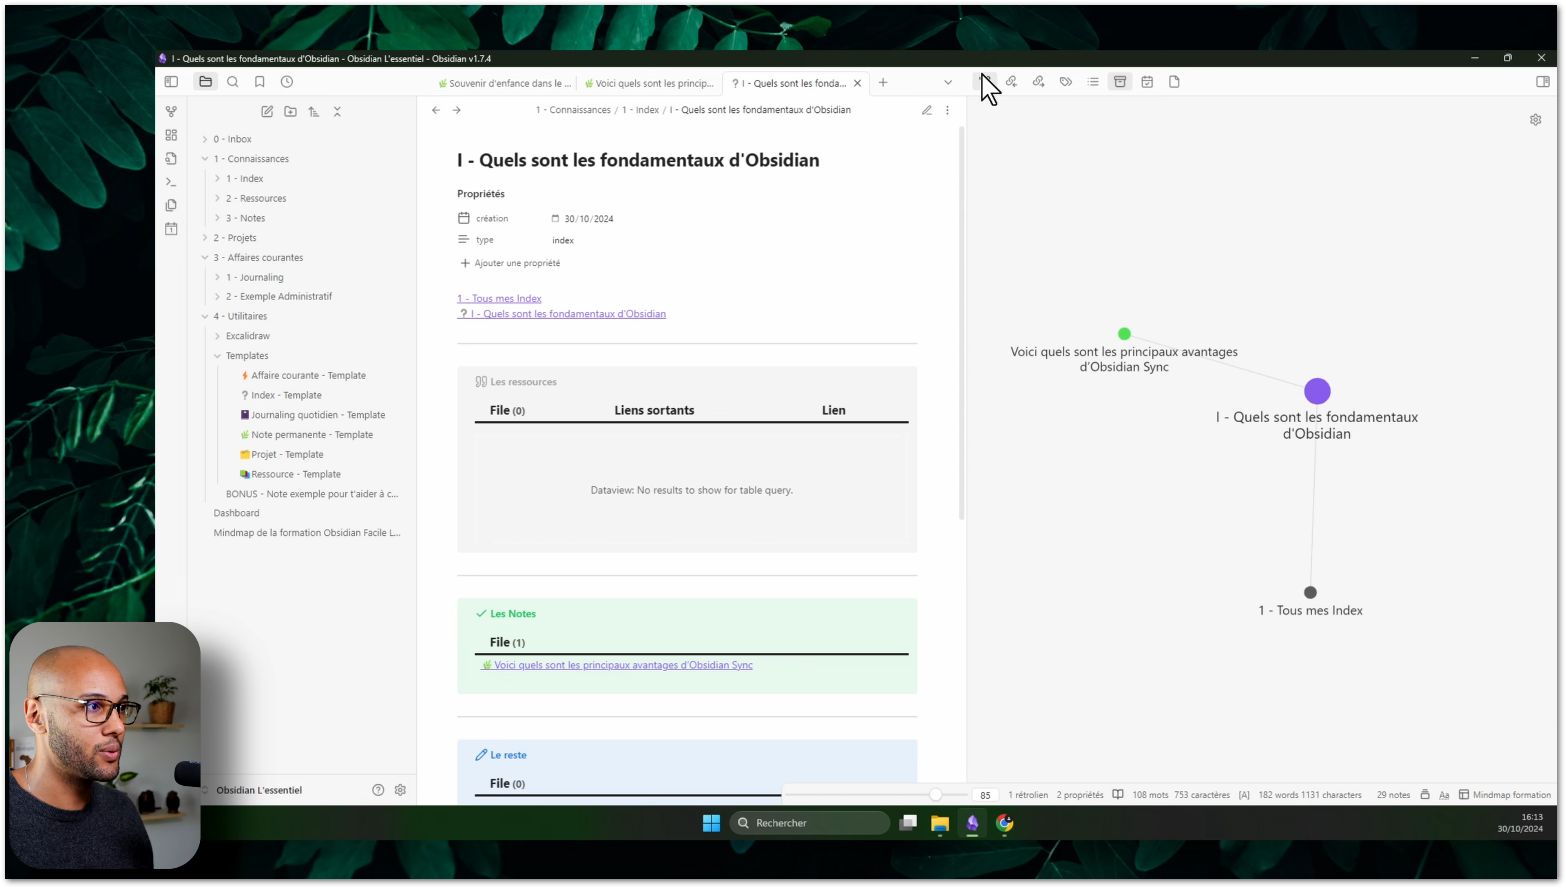Open the 1 - Tous mes Index link
Viewport: 1566px width, 888px height.
(499, 298)
